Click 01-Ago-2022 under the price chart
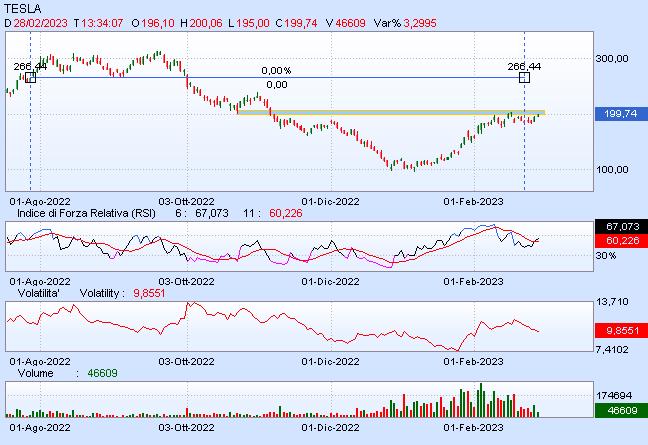The height and width of the screenshot is (445, 648). (x=40, y=202)
